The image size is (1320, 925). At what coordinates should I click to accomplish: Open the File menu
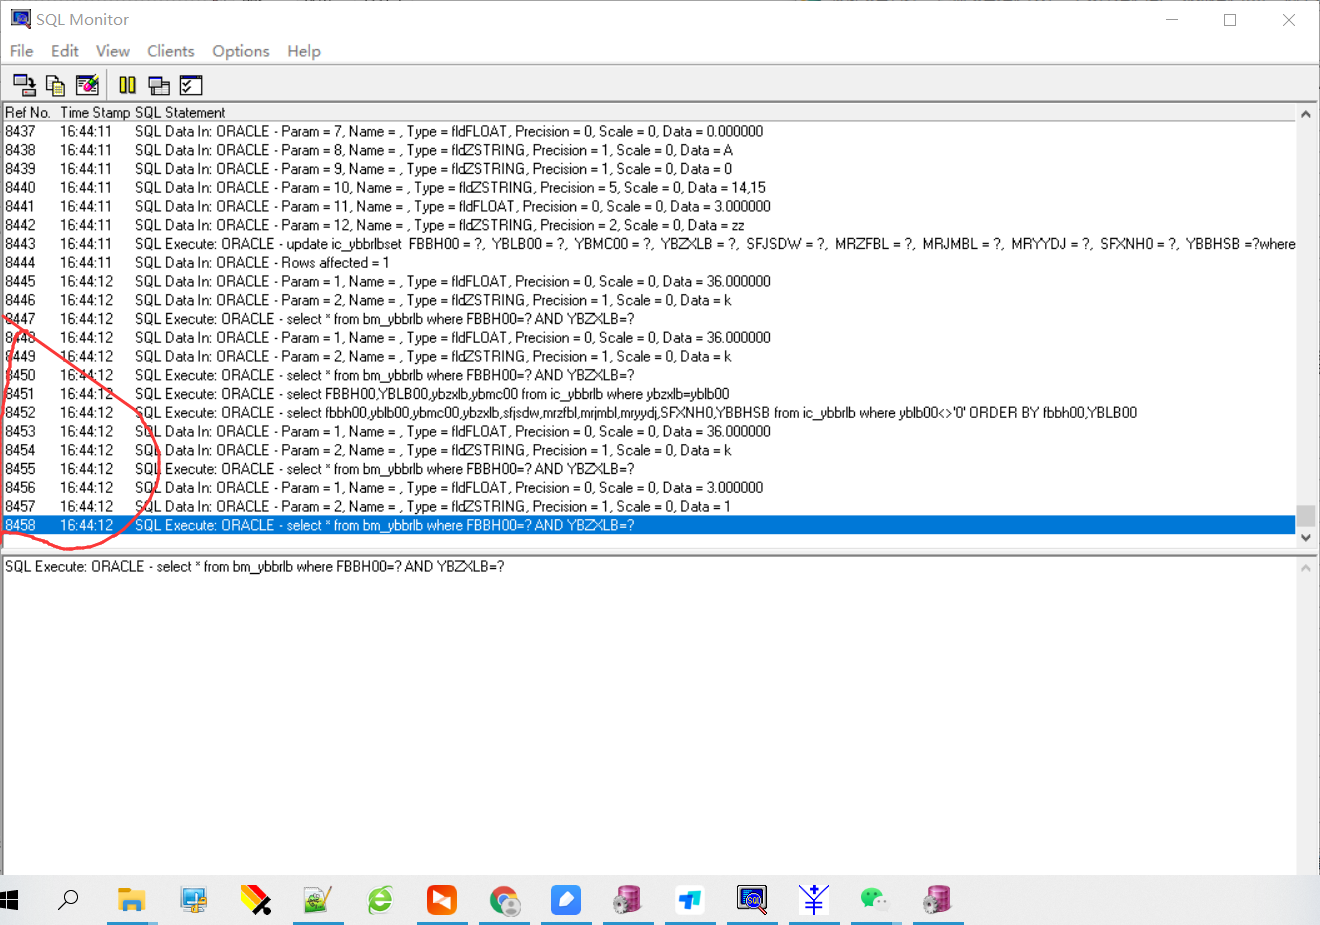pos(22,51)
